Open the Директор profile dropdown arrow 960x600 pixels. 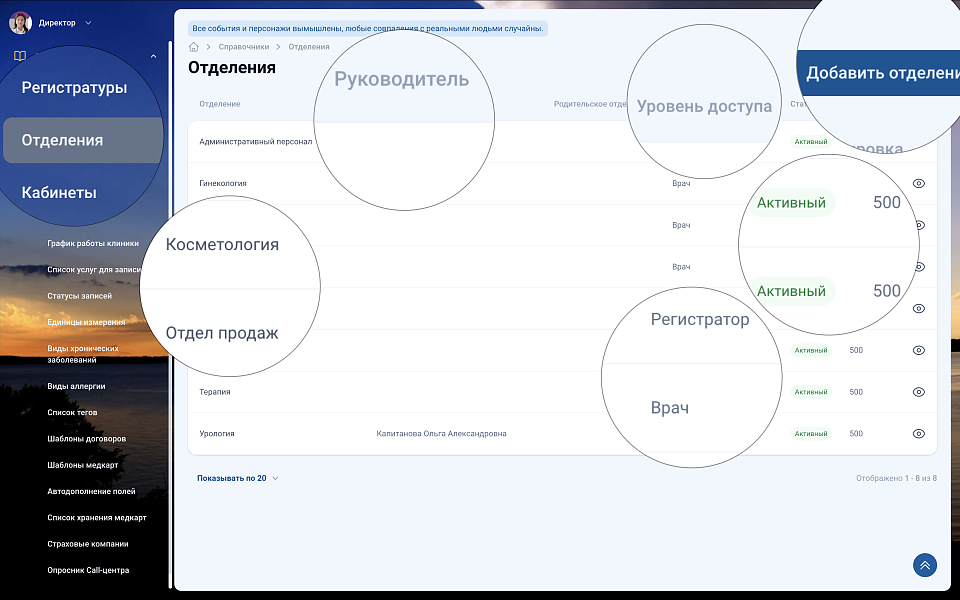88,23
